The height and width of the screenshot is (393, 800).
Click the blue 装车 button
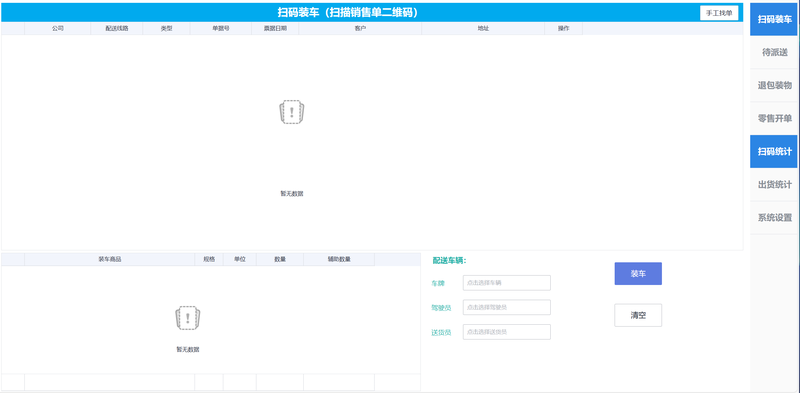coord(638,274)
